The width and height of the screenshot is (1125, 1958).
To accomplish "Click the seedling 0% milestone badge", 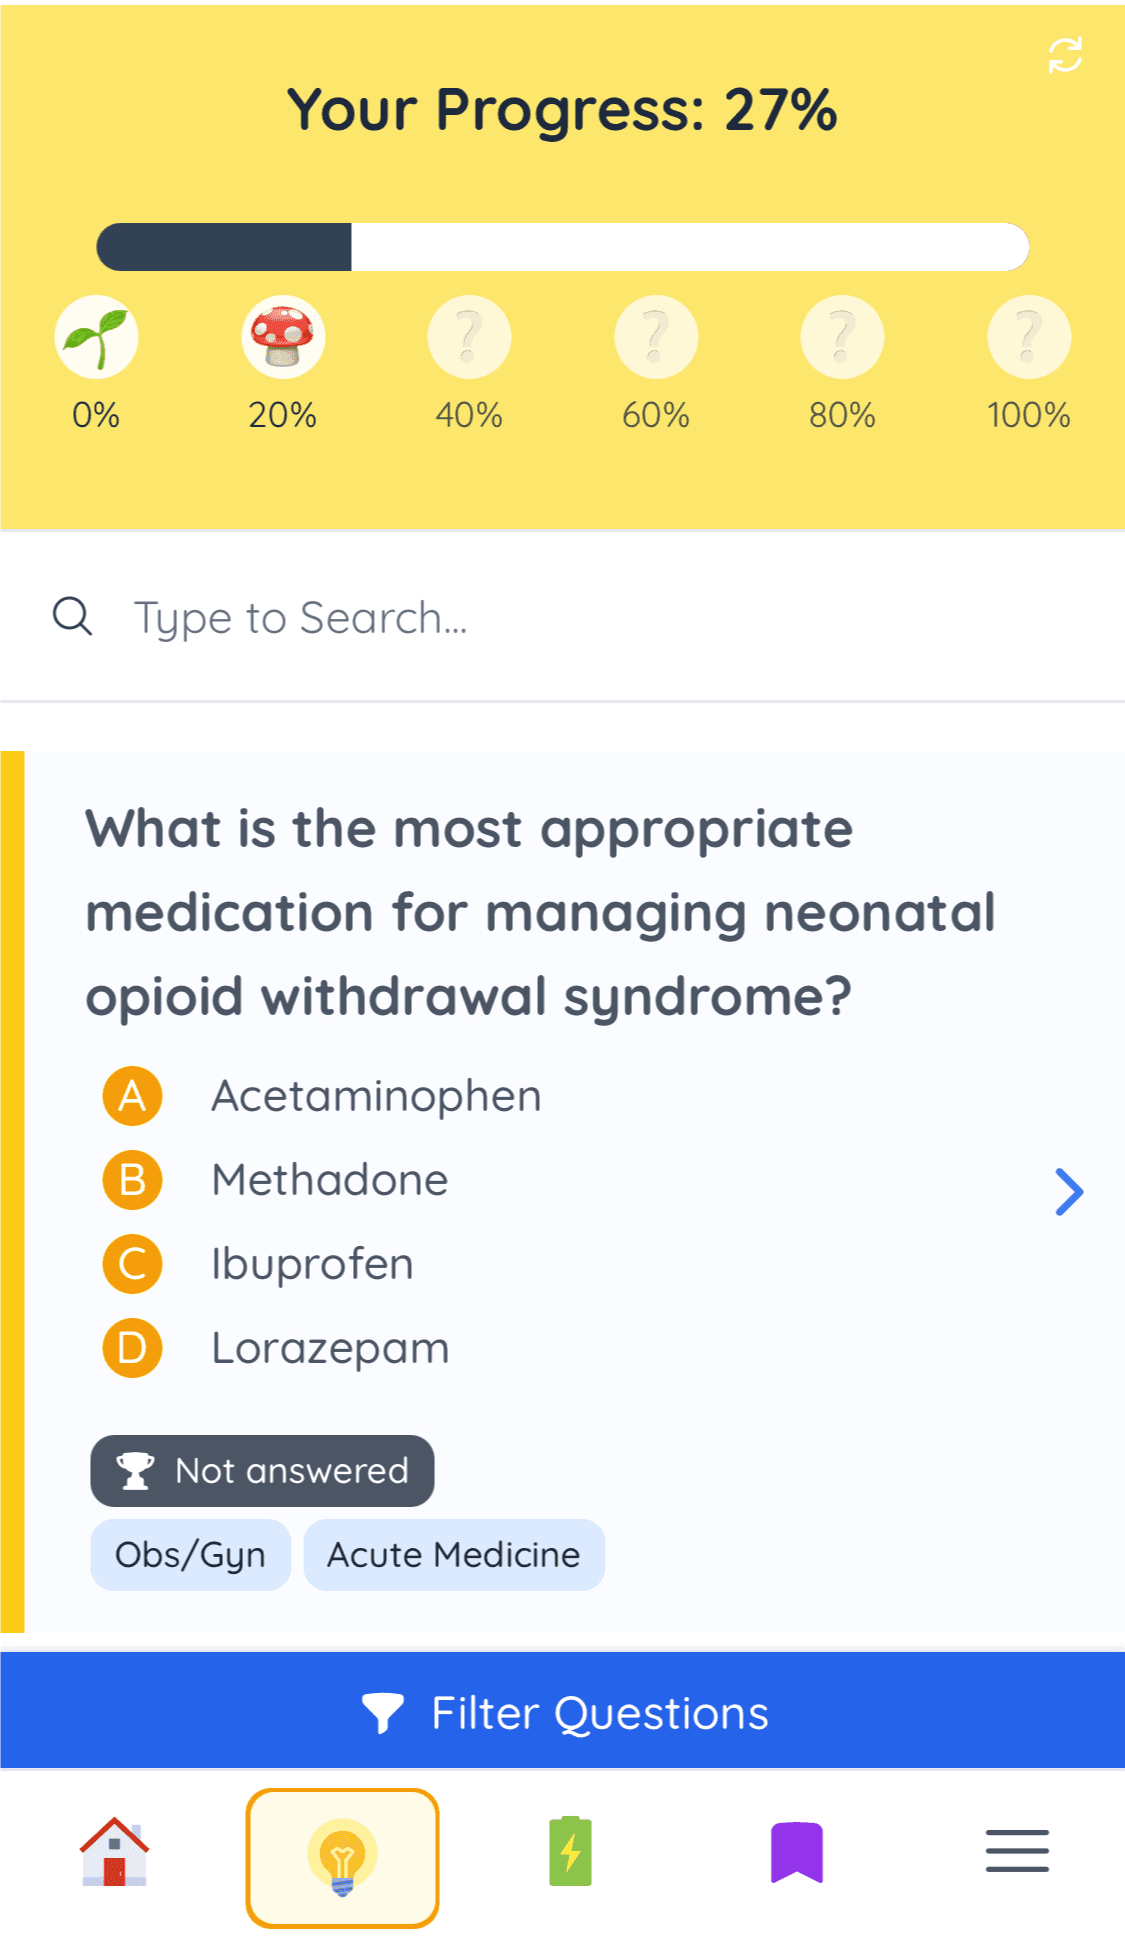I will 96,337.
